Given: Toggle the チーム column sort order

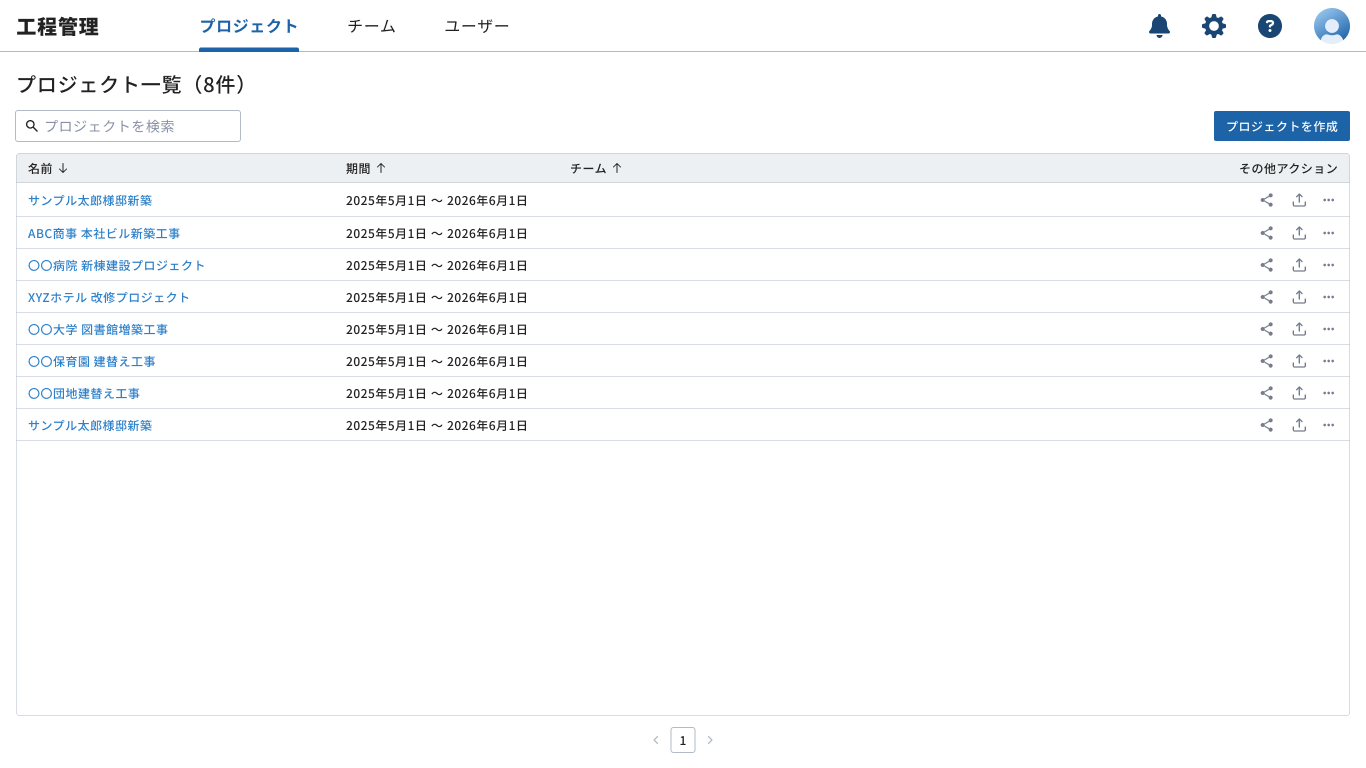Looking at the screenshot, I should (595, 168).
